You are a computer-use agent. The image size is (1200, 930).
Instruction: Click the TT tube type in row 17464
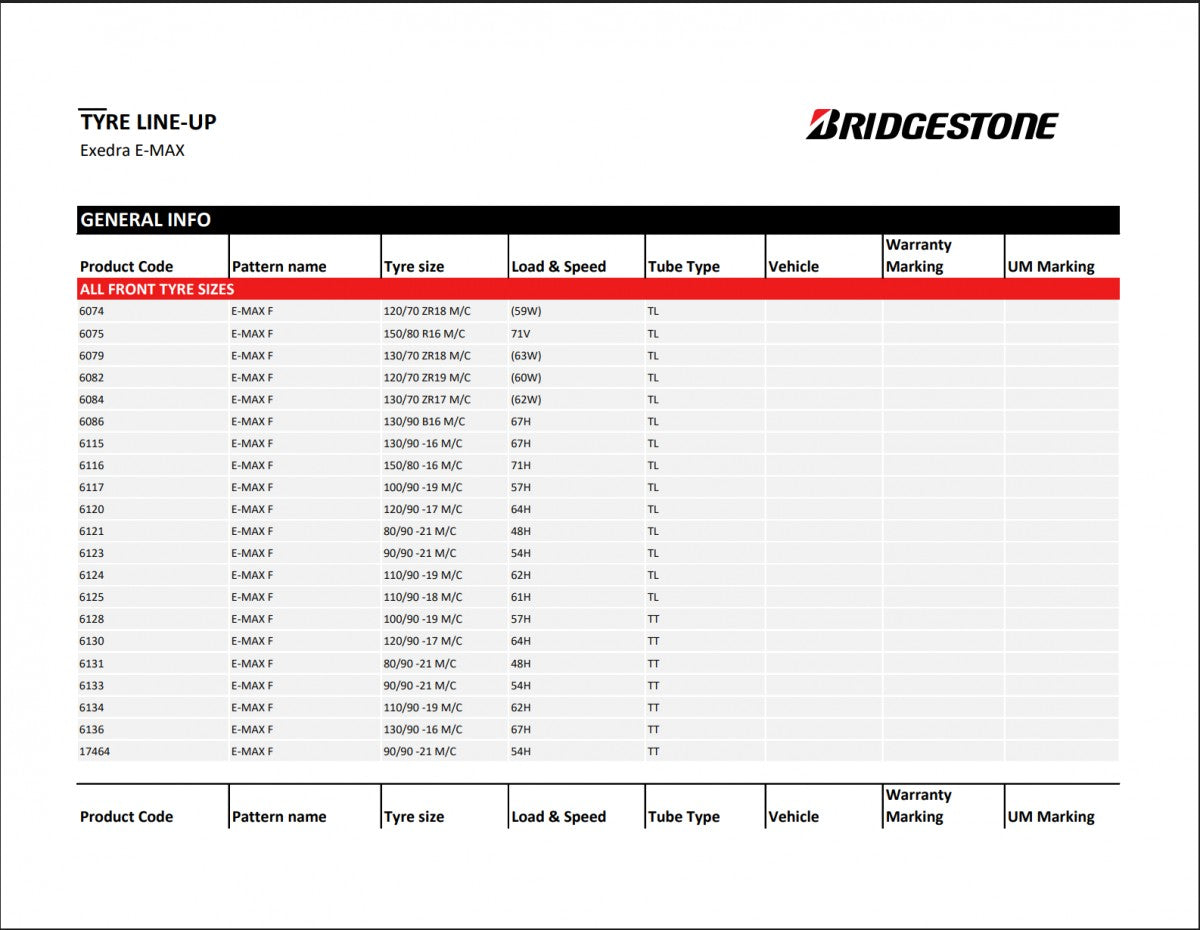tap(653, 751)
